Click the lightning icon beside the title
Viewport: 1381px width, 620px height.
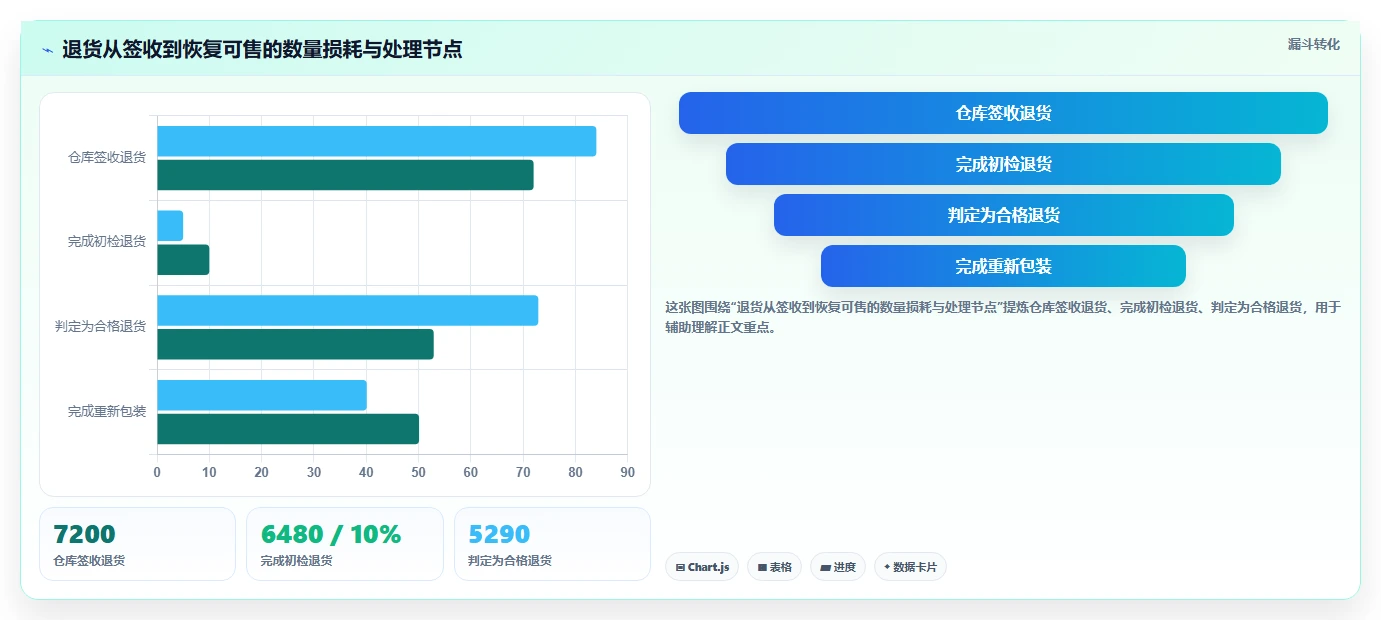pos(47,50)
